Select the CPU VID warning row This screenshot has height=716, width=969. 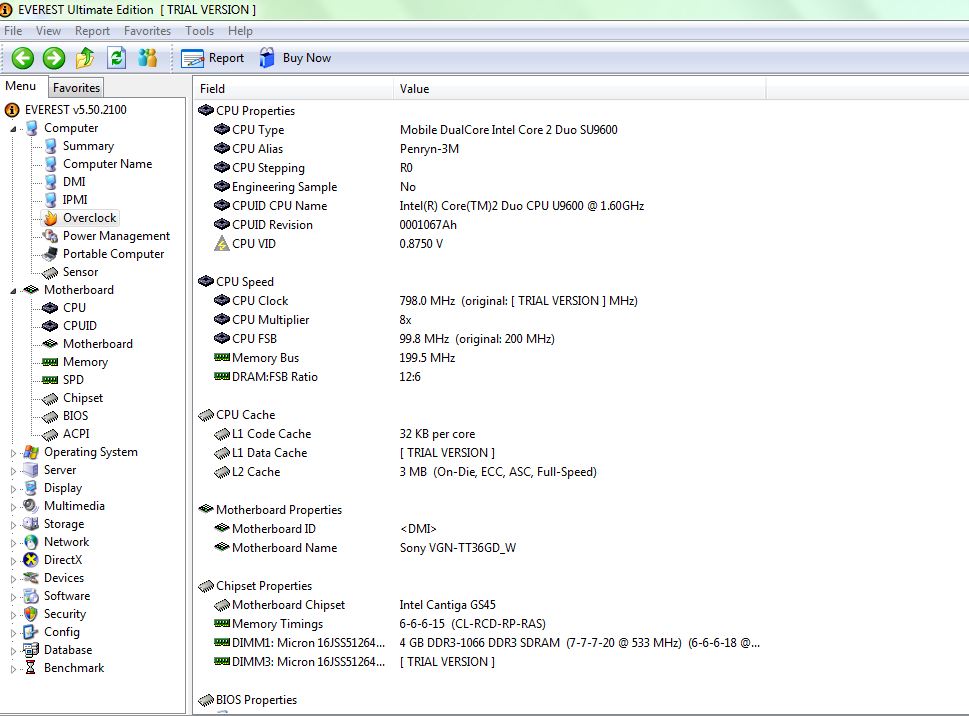point(479,244)
